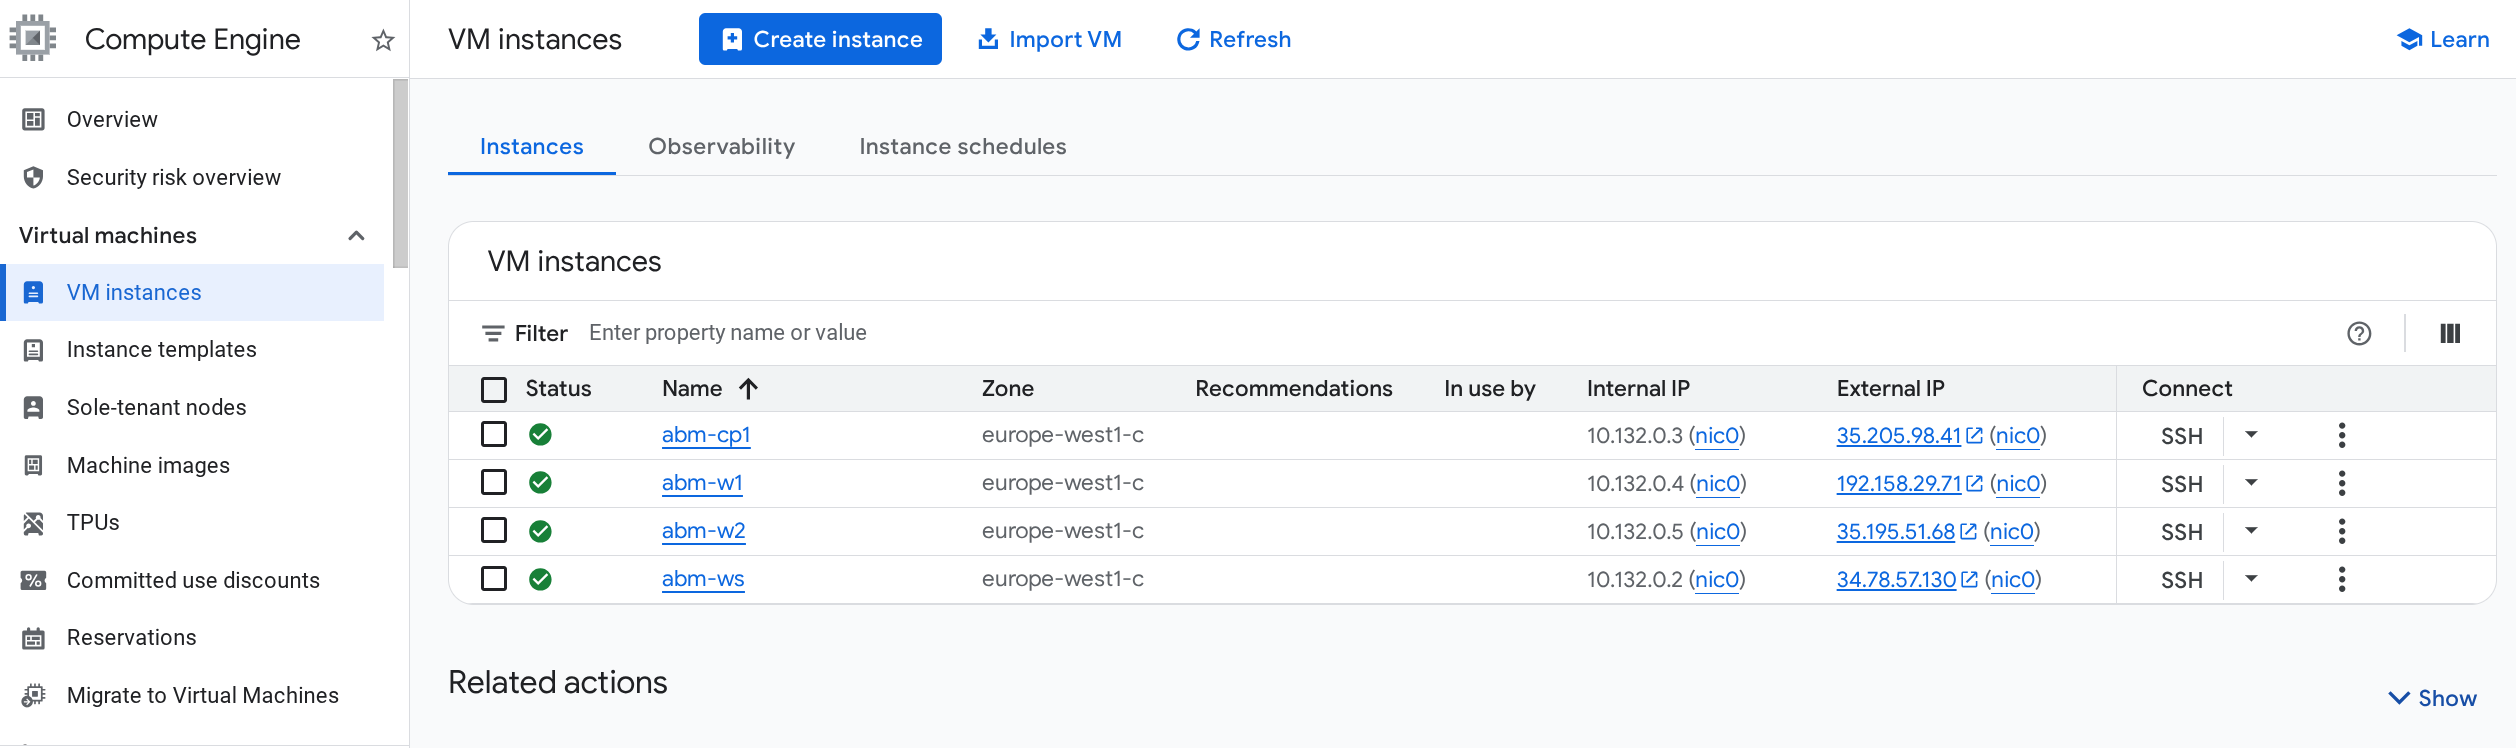
Task: Sort by Name using the arrow icon
Action: (748, 388)
